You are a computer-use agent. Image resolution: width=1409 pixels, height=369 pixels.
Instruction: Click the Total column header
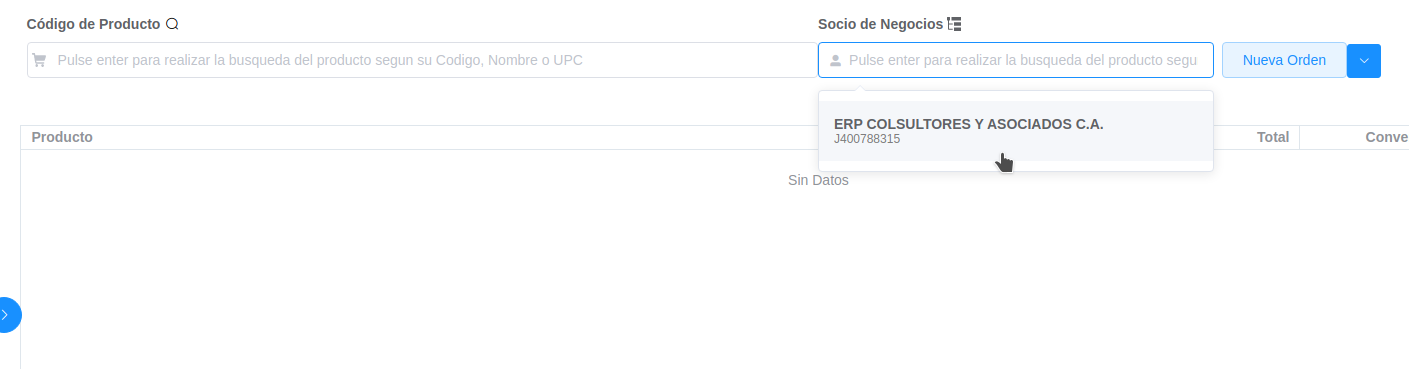click(x=1273, y=137)
